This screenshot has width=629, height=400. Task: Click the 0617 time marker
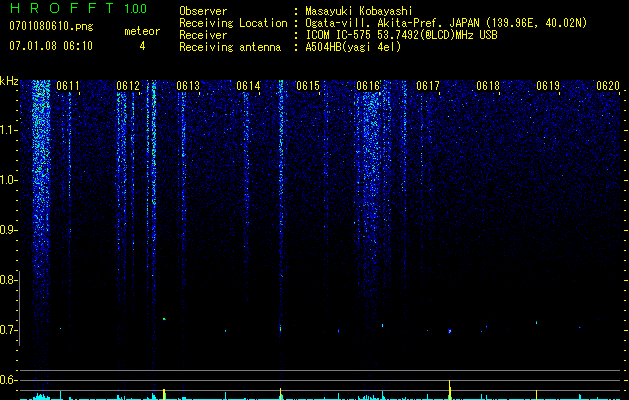pos(428,86)
